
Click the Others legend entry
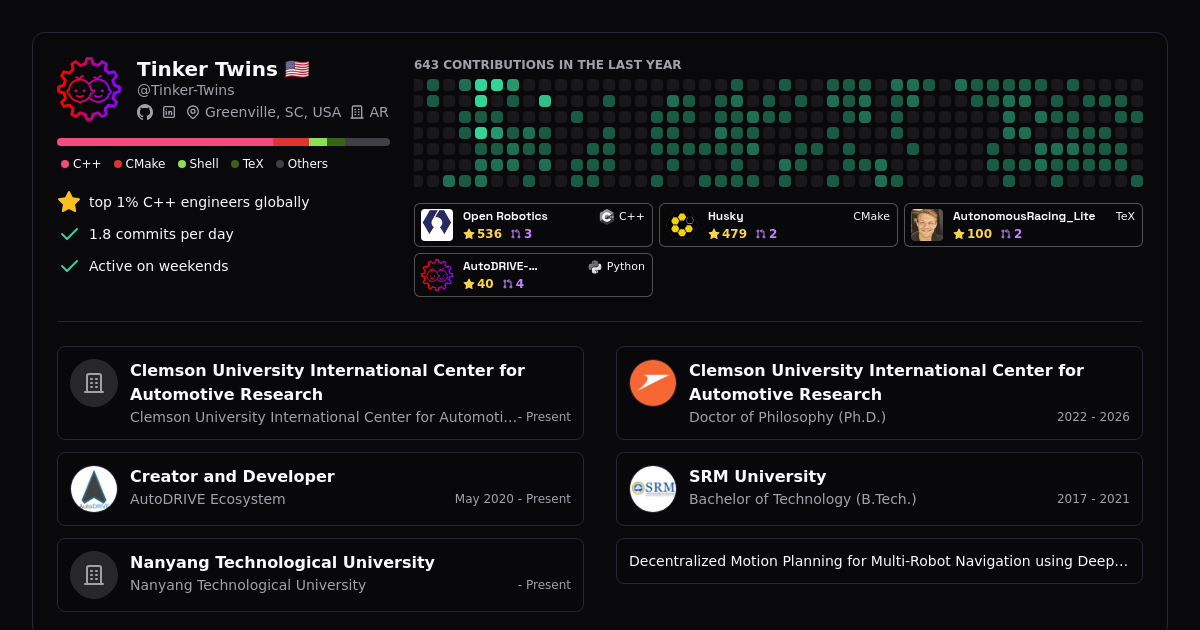click(302, 164)
